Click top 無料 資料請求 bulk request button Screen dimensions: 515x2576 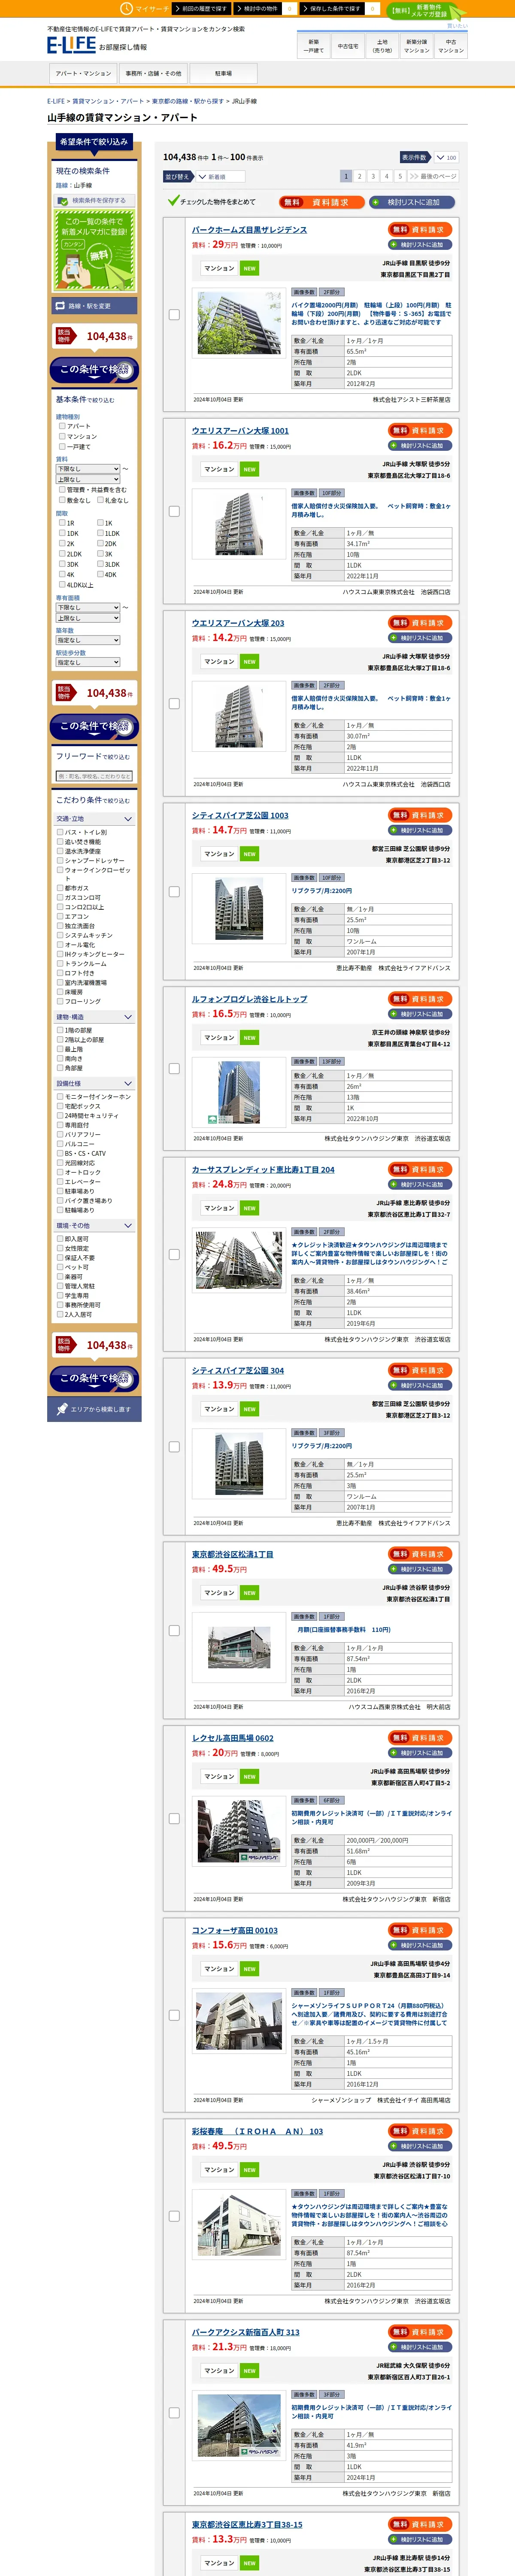[321, 202]
